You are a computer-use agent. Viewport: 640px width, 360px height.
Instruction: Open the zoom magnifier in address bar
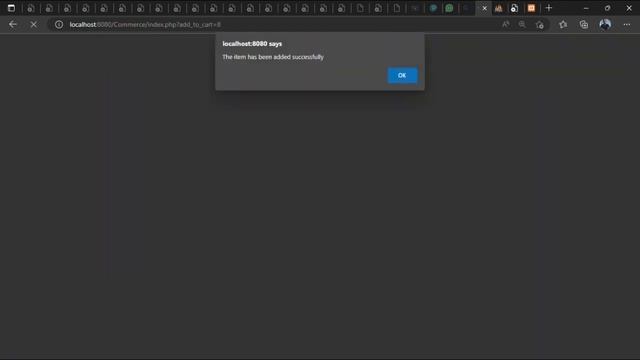522,24
